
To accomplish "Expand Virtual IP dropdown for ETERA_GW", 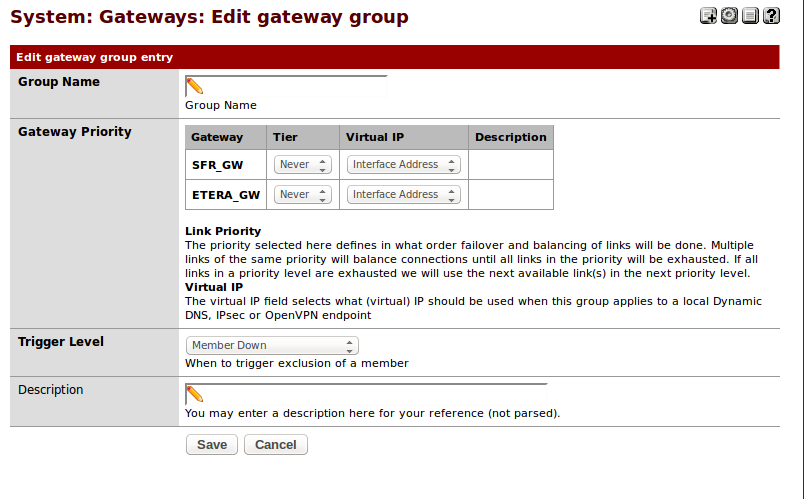I will pos(403,195).
